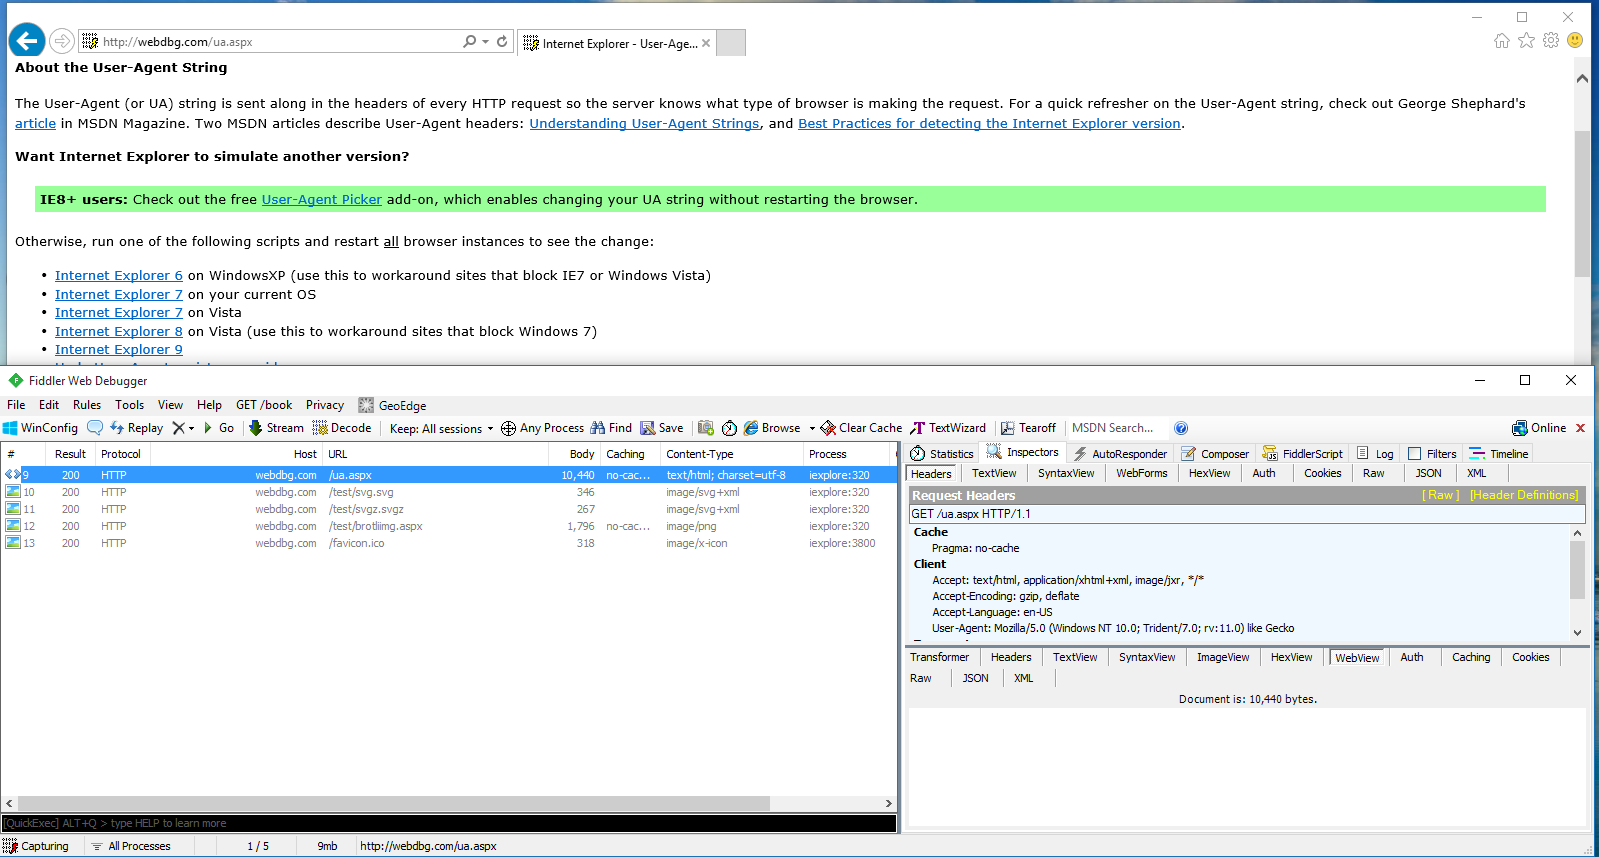The height and width of the screenshot is (857, 1599).
Task: Select the WebForms request inspector tab
Action: click(x=1142, y=474)
